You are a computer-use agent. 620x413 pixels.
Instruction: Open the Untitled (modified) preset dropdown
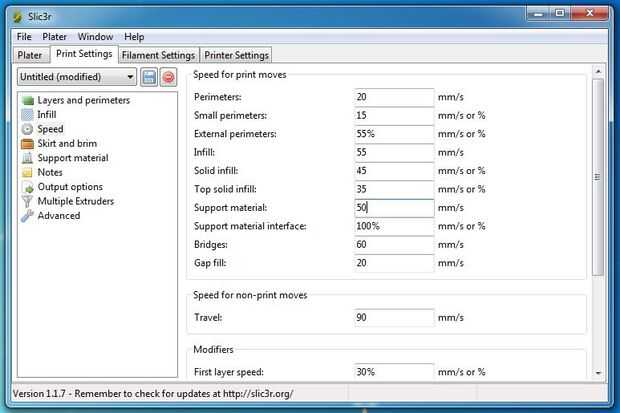(77, 77)
